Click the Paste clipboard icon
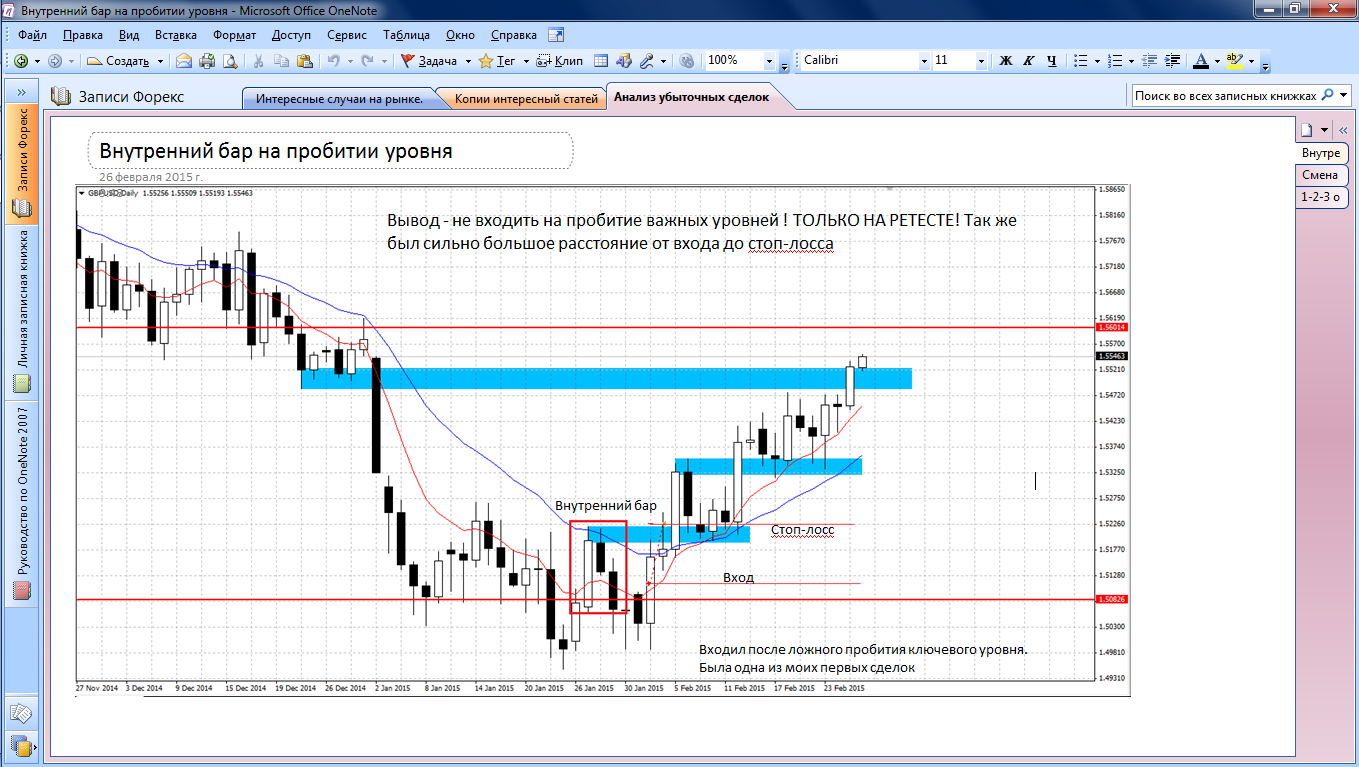 click(x=305, y=61)
